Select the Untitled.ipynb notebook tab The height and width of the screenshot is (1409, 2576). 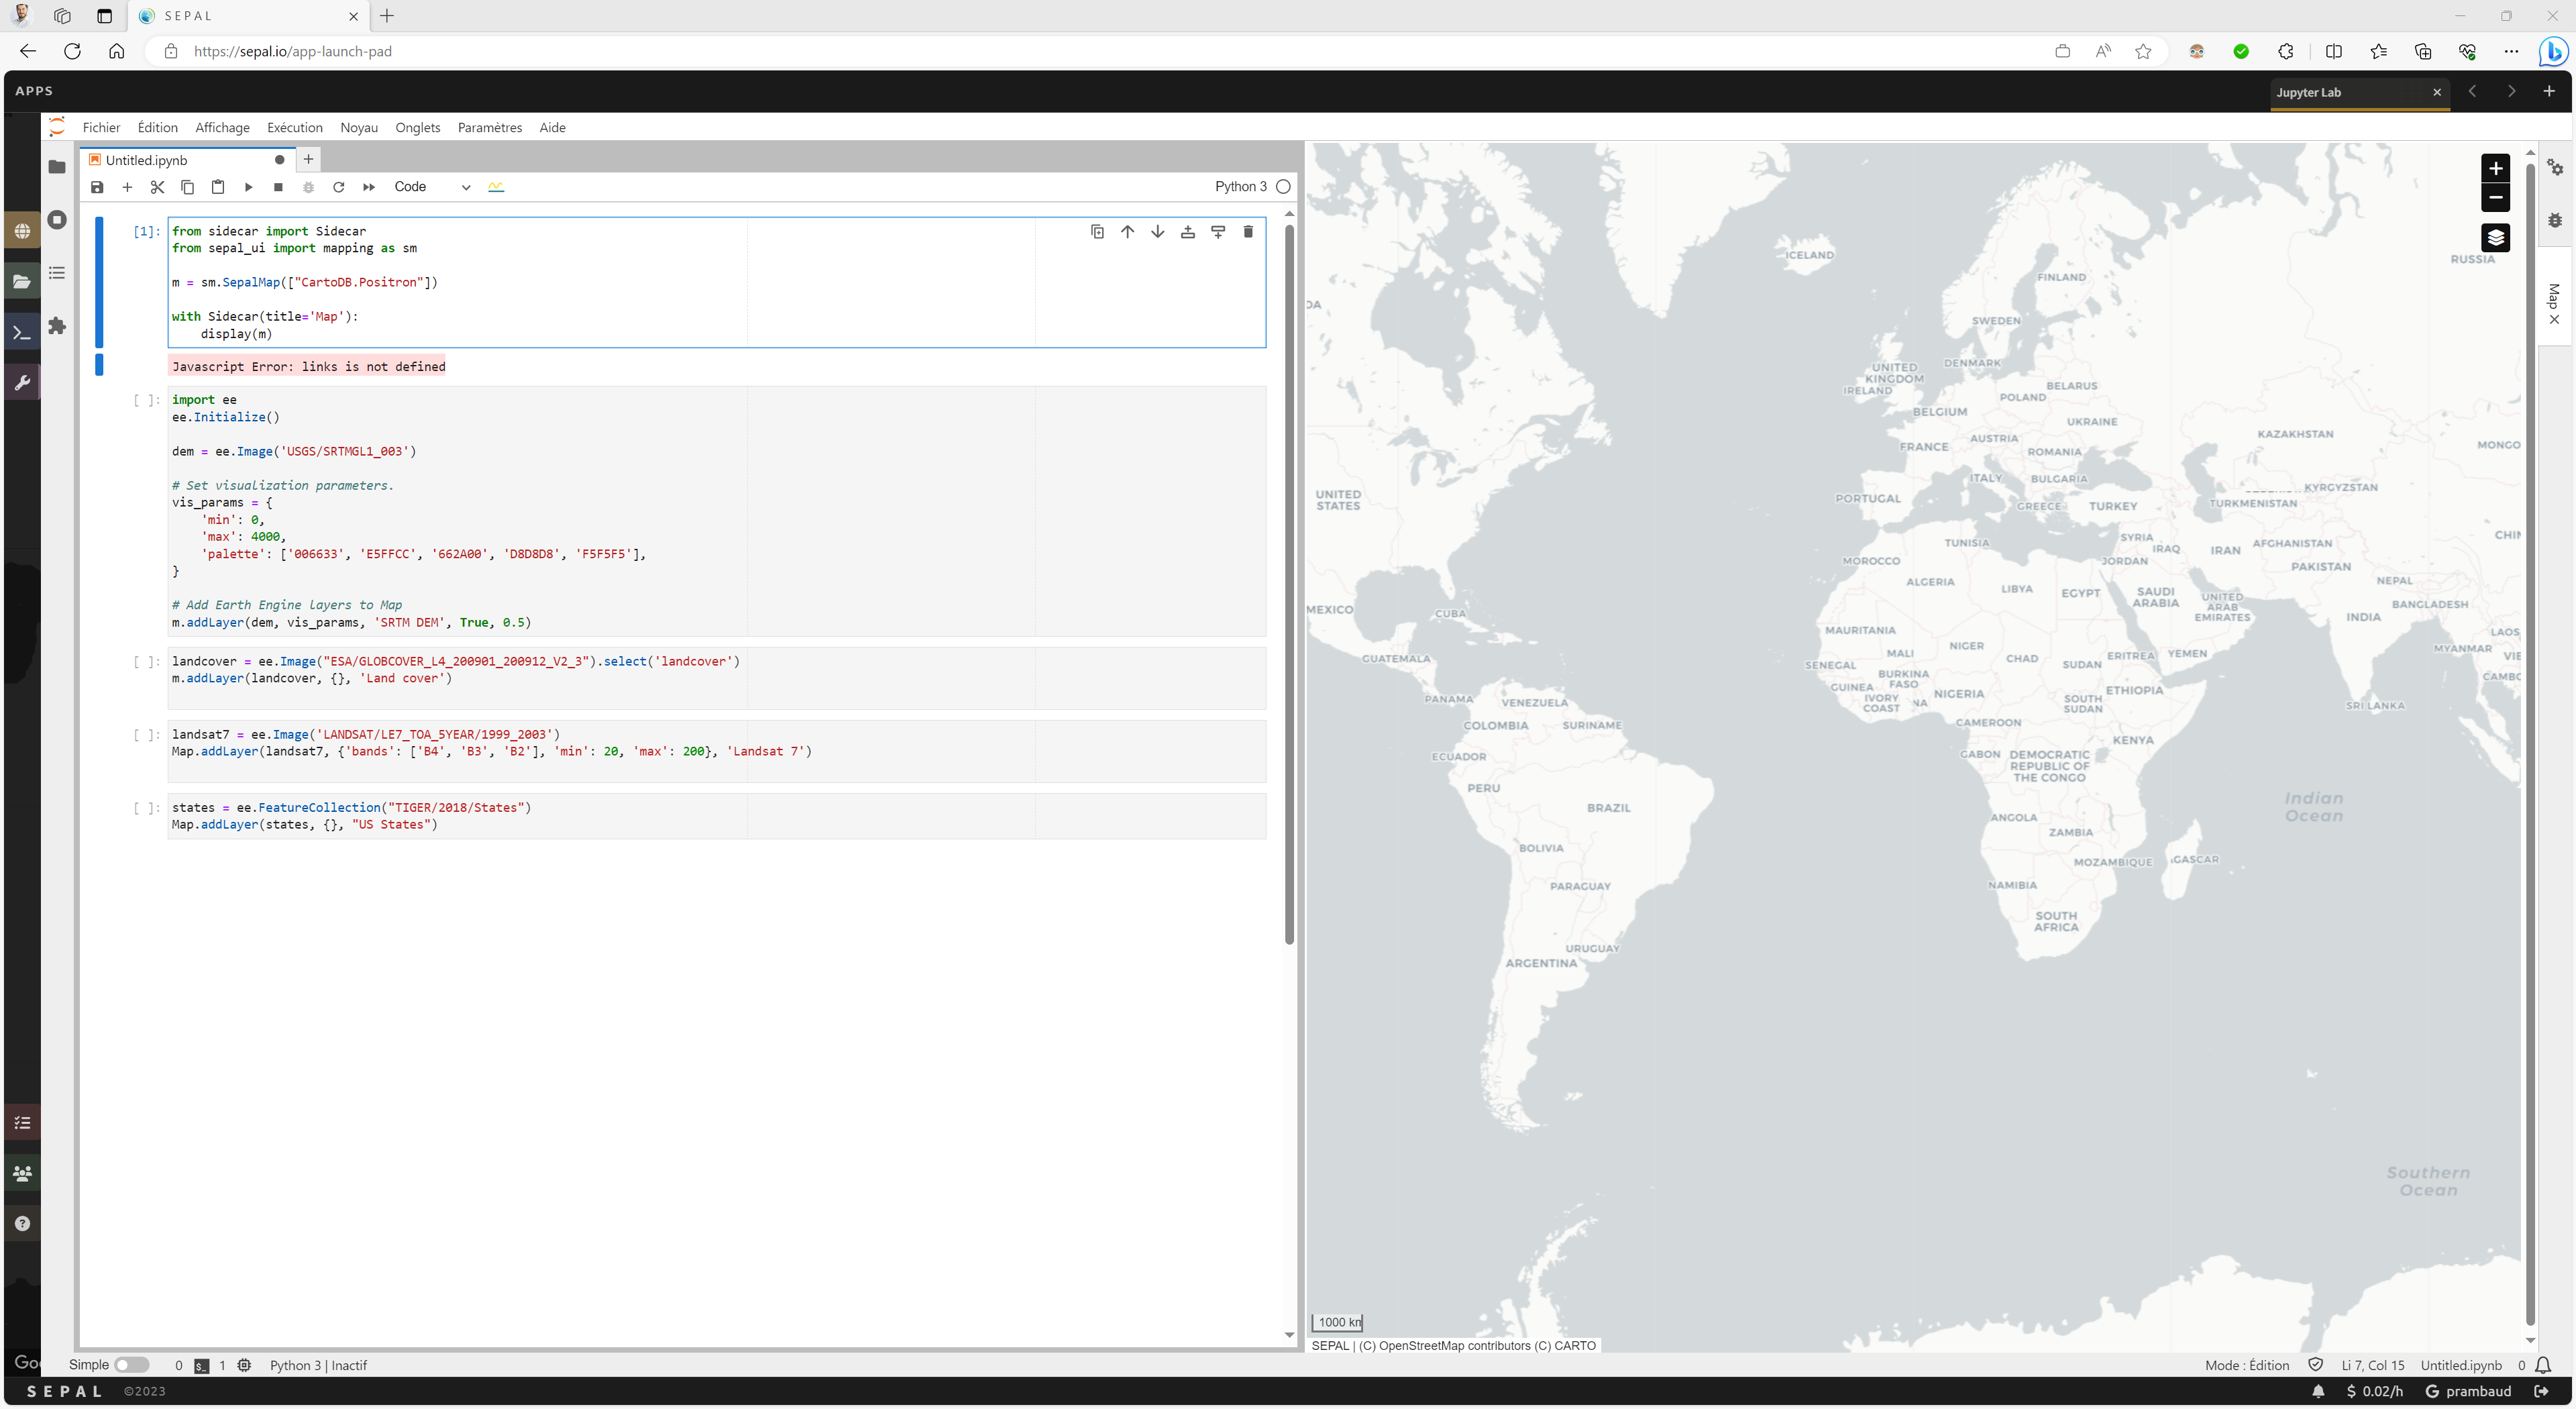pyautogui.click(x=147, y=160)
